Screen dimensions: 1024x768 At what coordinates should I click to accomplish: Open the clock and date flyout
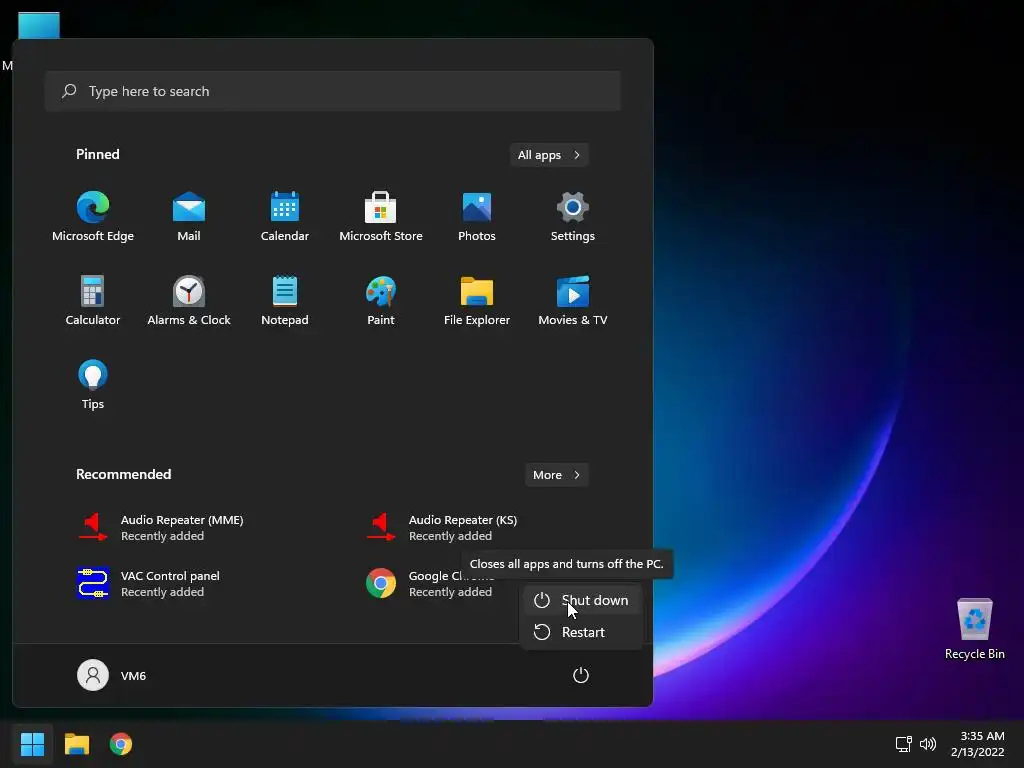(978, 744)
